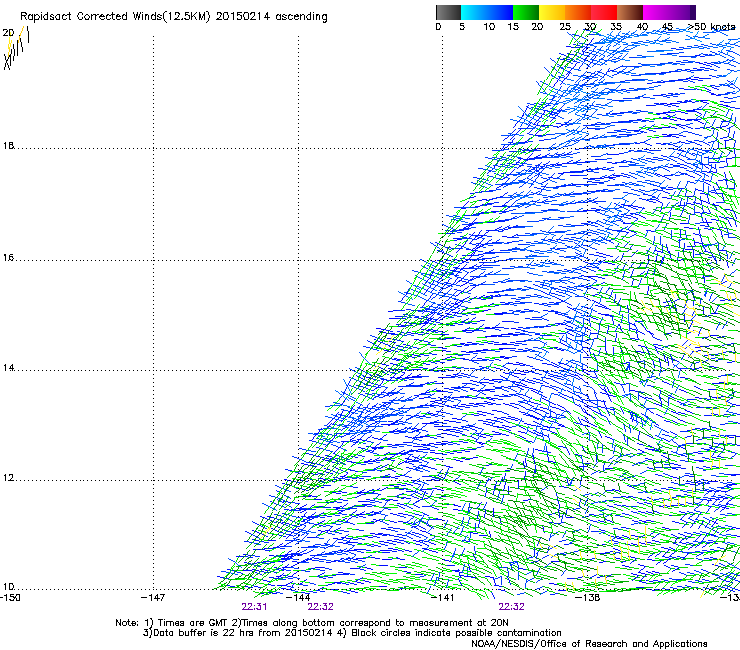740x650 pixels.
Task: Click the date '20150214' in the title
Action: pos(243,17)
